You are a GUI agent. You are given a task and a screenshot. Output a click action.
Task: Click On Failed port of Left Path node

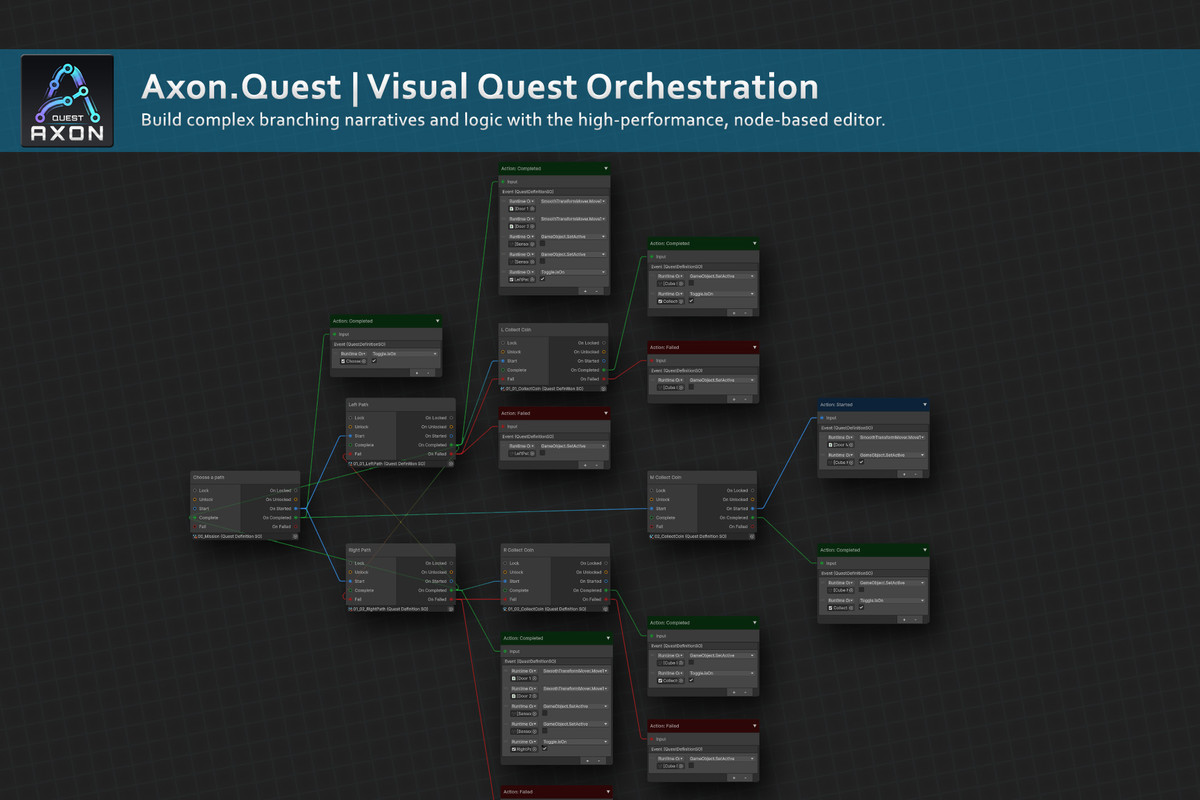(452, 454)
